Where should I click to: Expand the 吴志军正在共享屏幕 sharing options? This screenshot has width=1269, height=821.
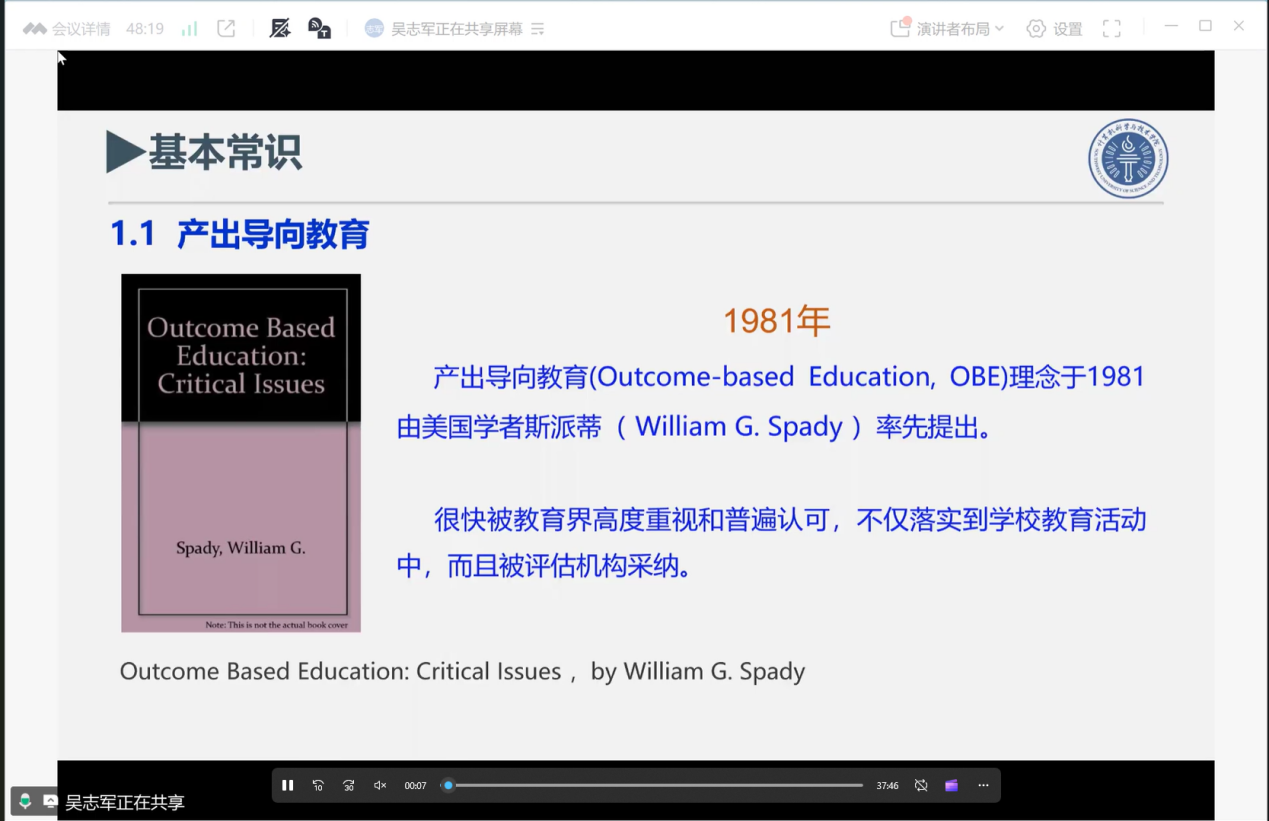(x=538, y=29)
